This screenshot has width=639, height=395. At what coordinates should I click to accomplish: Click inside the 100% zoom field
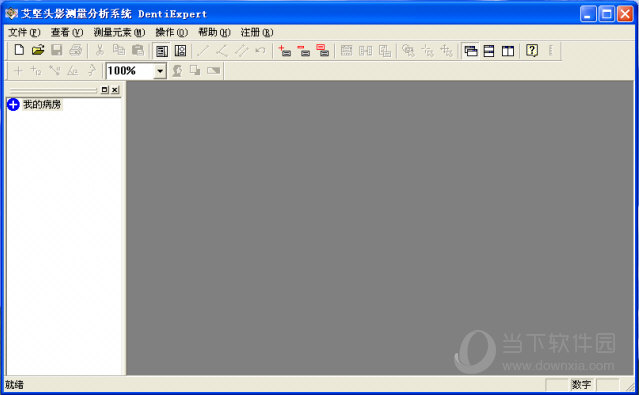(x=130, y=71)
